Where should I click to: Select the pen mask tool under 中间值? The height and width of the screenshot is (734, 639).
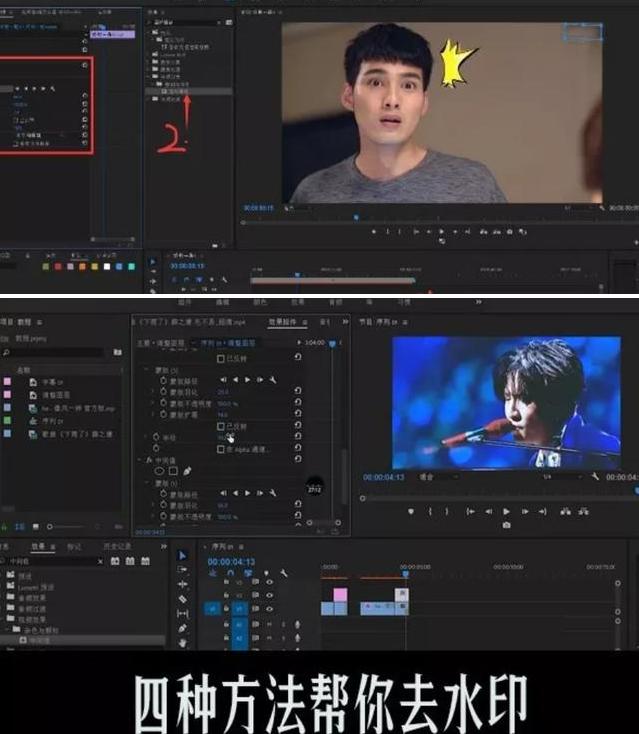tap(187, 471)
